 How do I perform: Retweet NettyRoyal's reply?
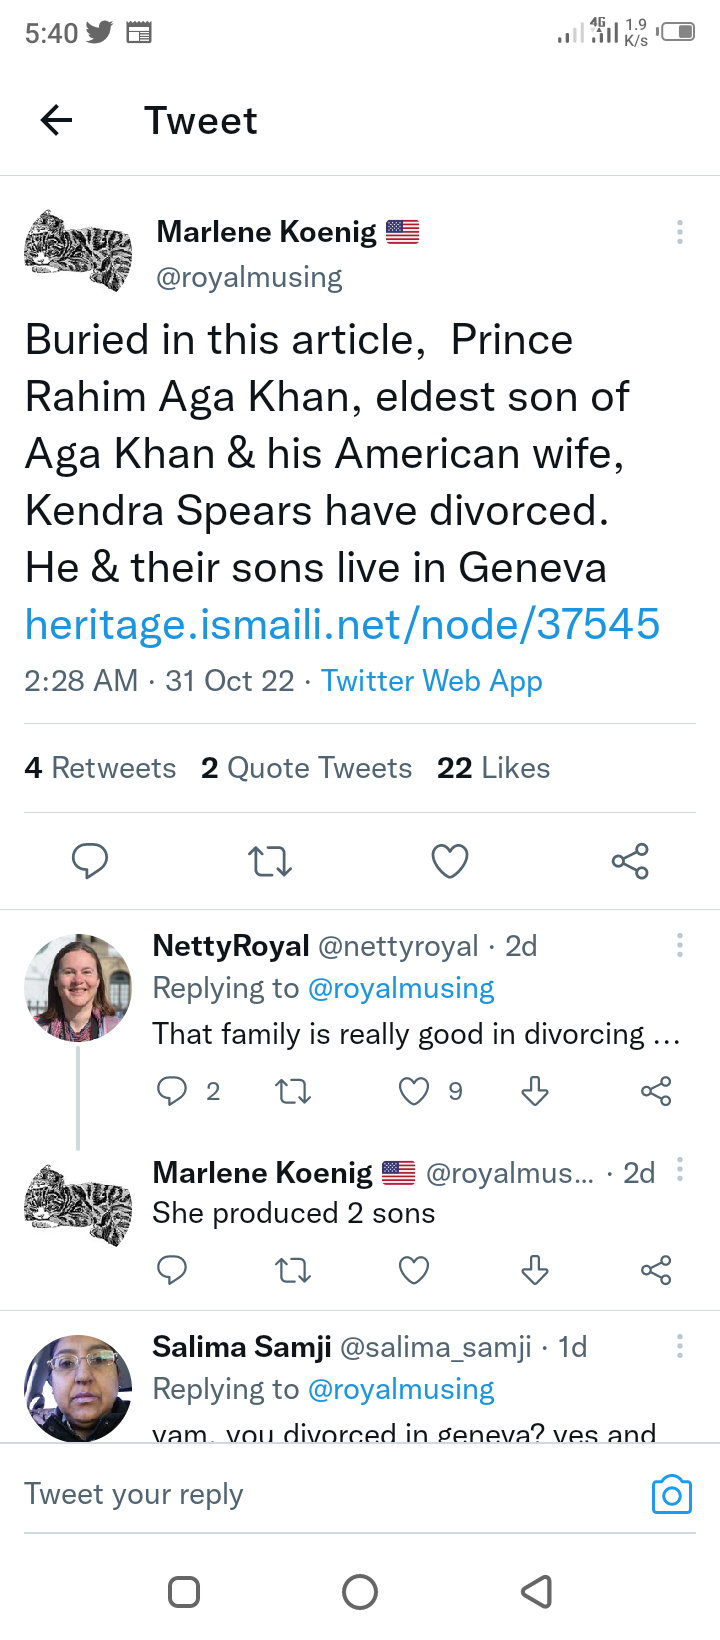pyautogui.click(x=293, y=1091)
